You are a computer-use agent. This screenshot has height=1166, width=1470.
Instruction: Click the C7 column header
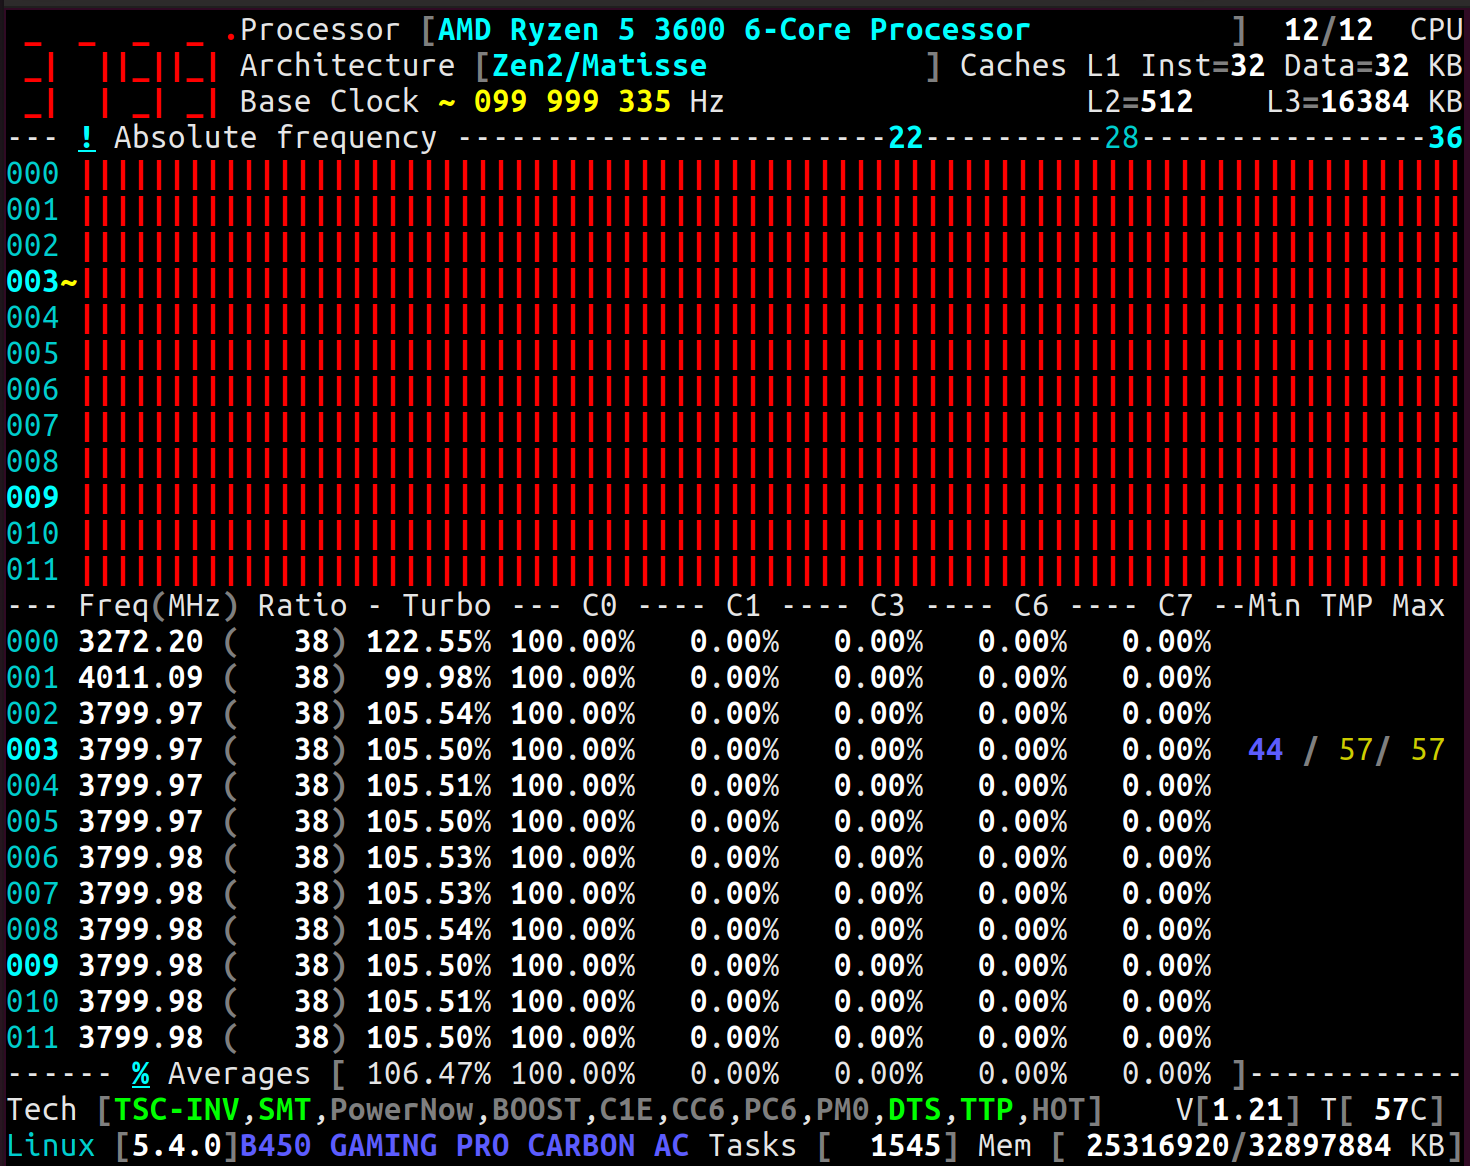[1175, 606]
